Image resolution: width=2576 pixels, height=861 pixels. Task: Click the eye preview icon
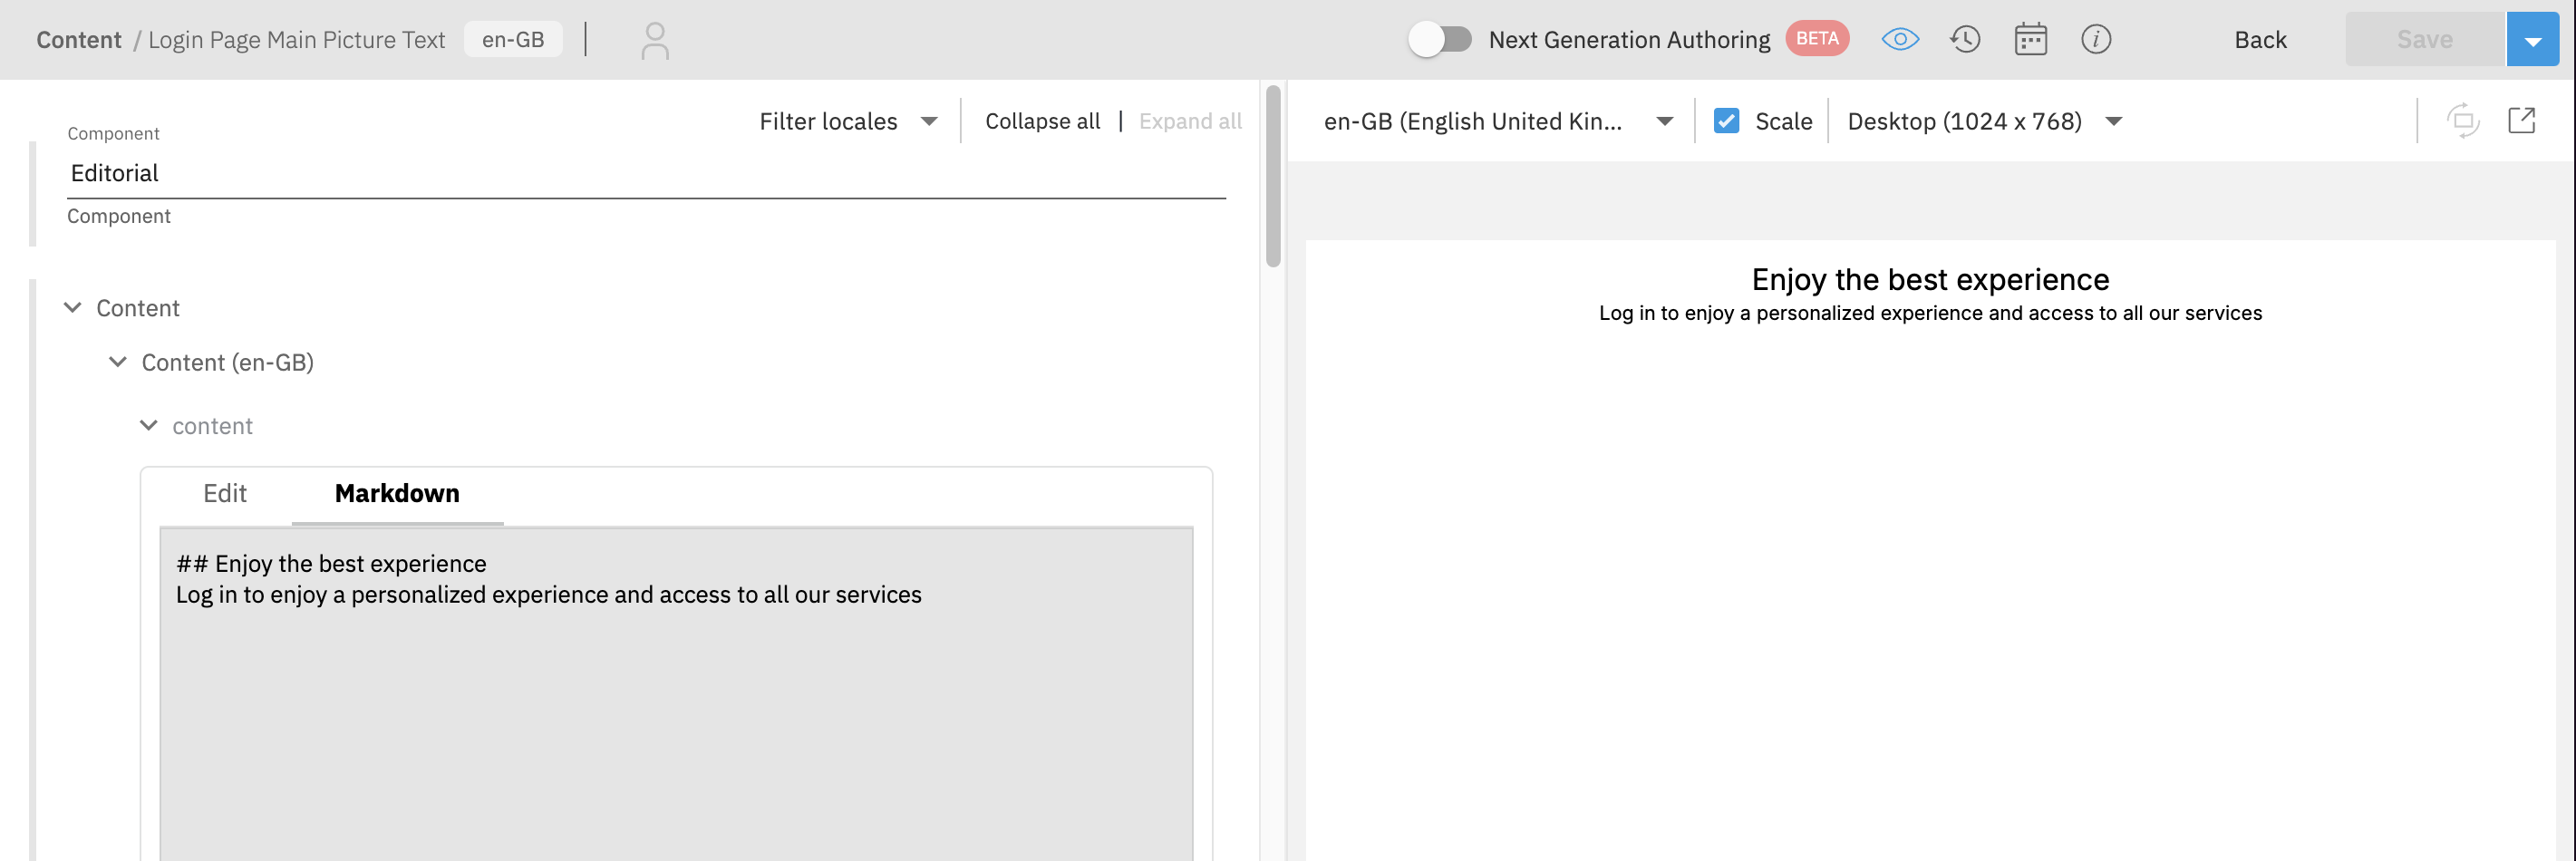tap(1899, 40)
